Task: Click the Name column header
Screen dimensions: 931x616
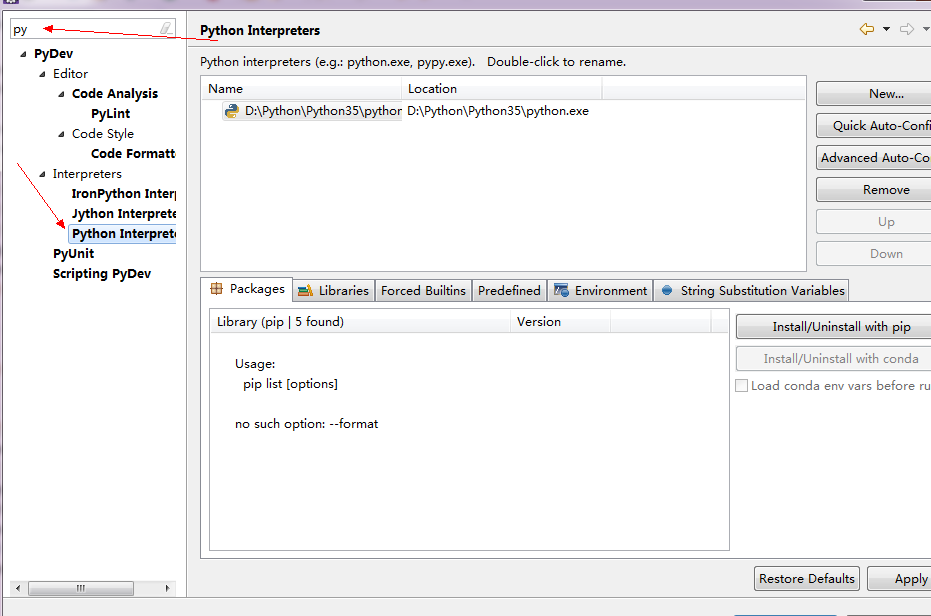Action: click(x=302, y=89)
